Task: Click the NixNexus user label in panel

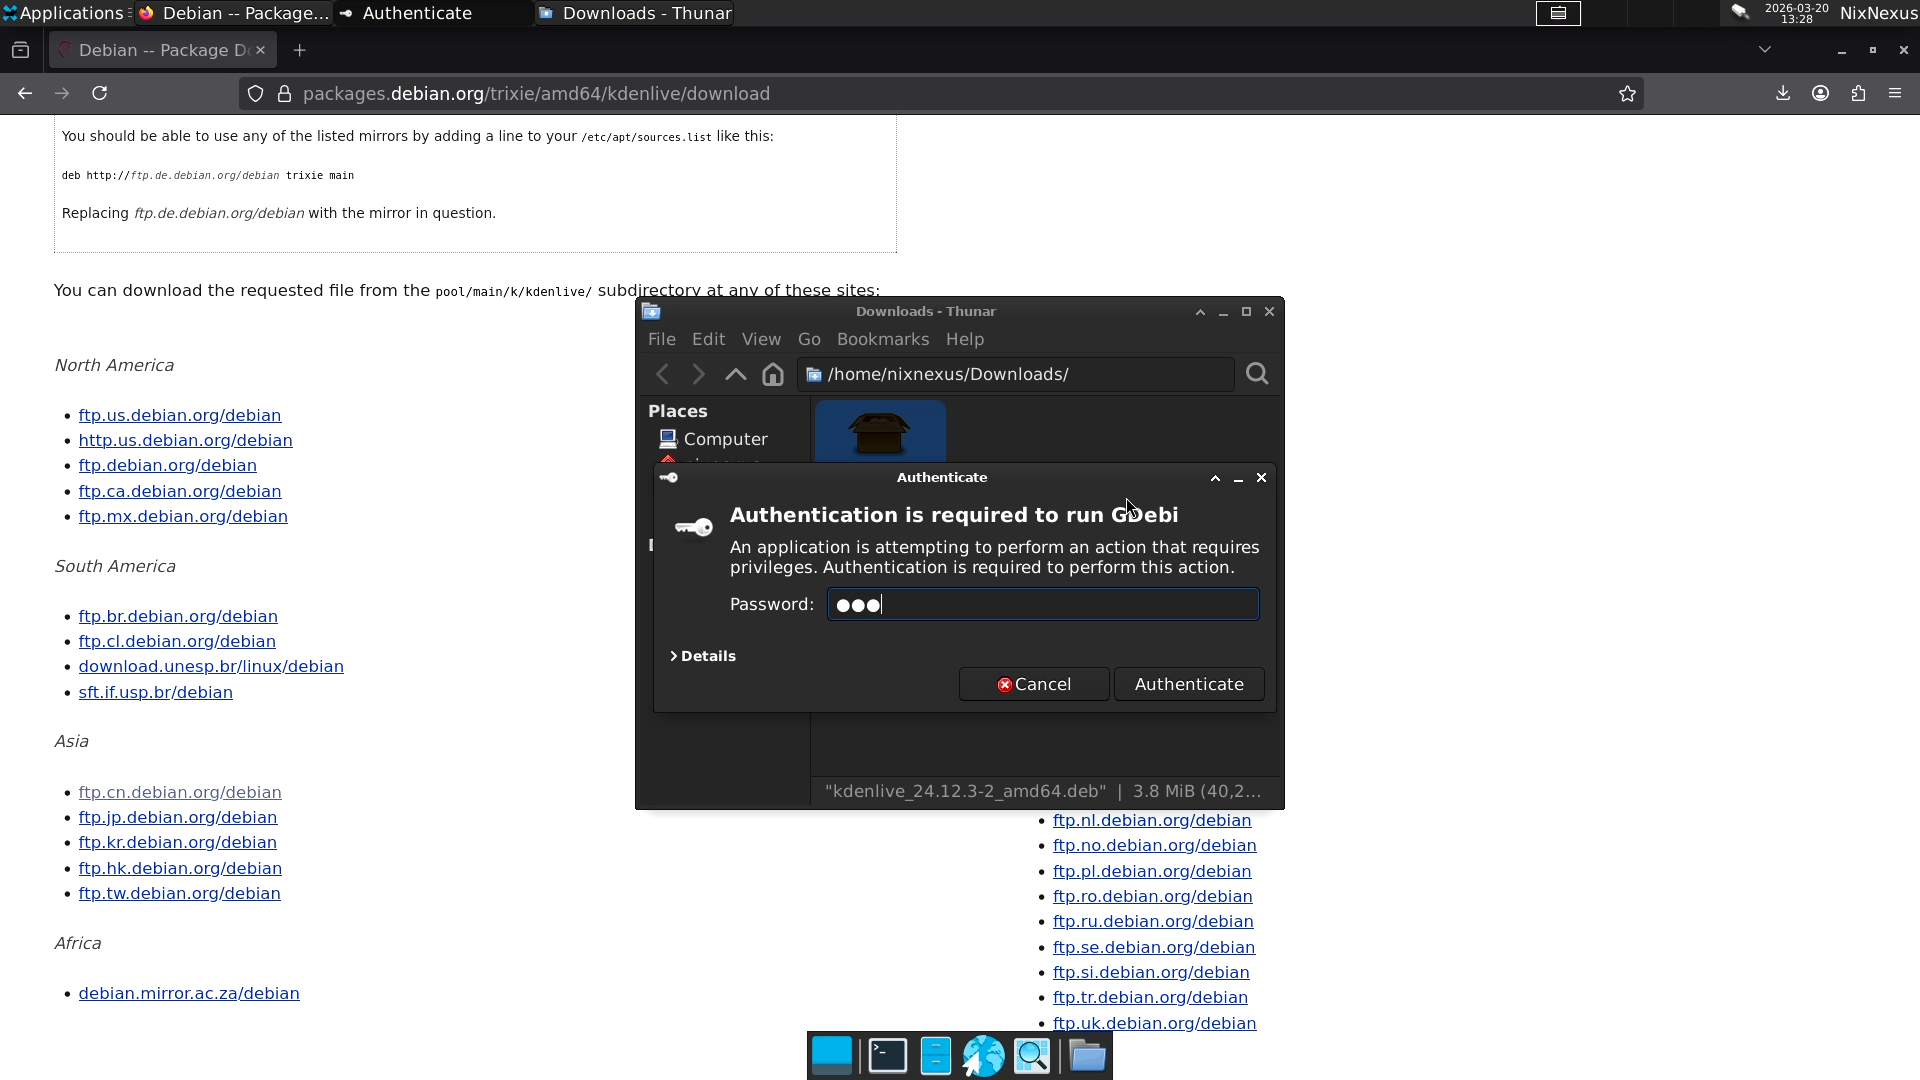Action: 1878,13
